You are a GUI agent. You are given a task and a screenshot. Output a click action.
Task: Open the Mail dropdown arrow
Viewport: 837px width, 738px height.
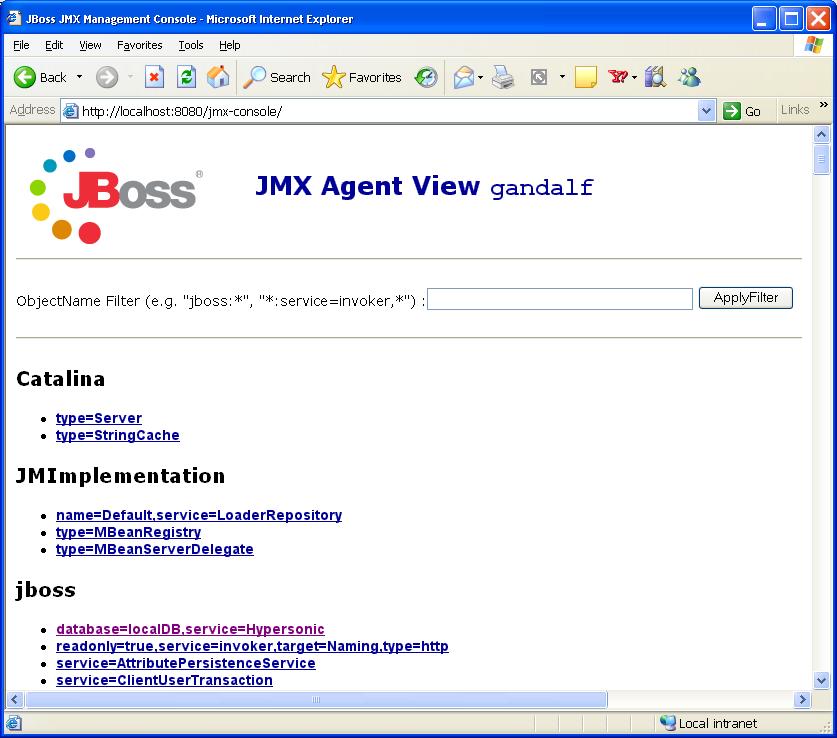tap(480, 77)
